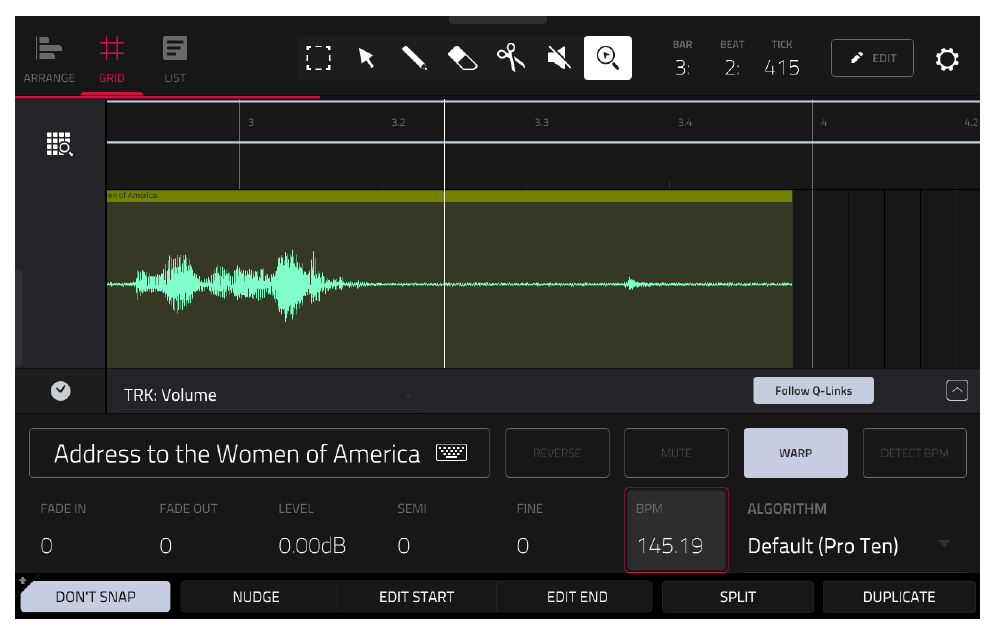Toggle the Follow Q-Links button
The width and height of the screenshot is (996, 636).
click(x=813, y=391)
